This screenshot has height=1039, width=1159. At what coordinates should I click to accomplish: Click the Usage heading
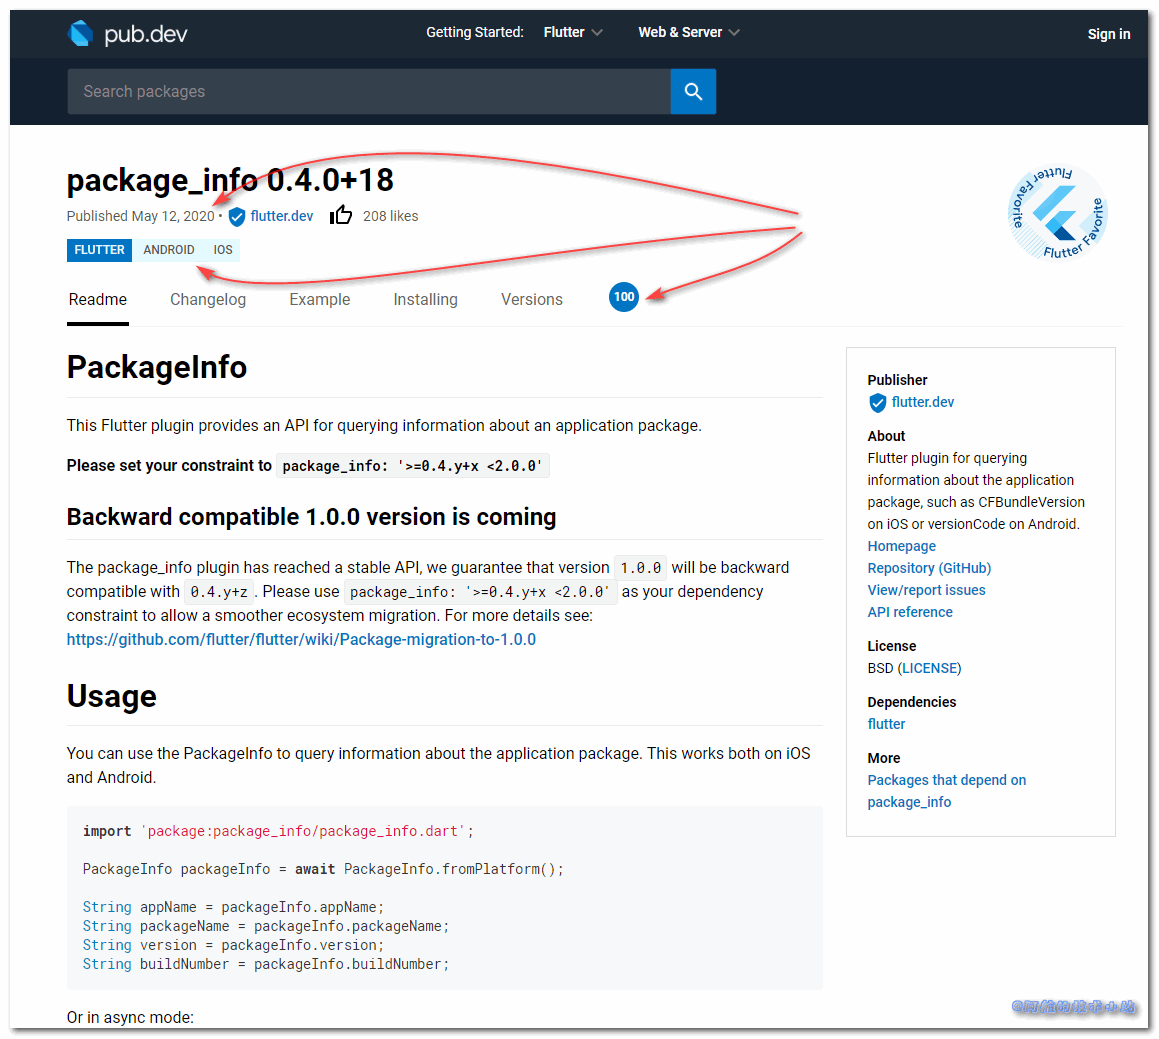112,696
